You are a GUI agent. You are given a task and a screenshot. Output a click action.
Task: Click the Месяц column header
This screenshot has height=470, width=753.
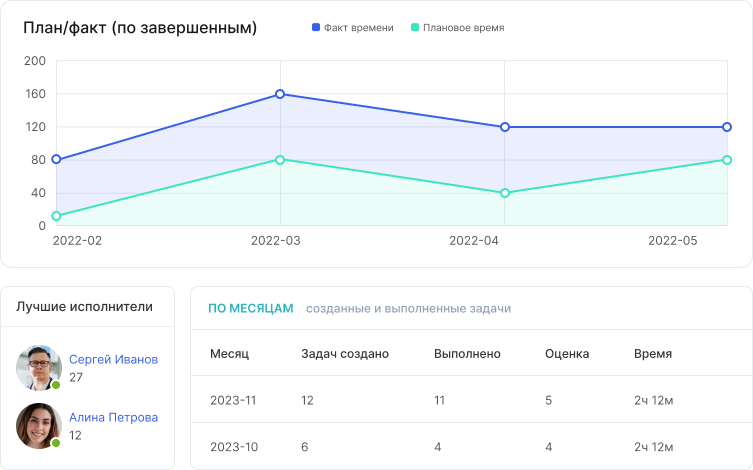click(x=229, y=354)
